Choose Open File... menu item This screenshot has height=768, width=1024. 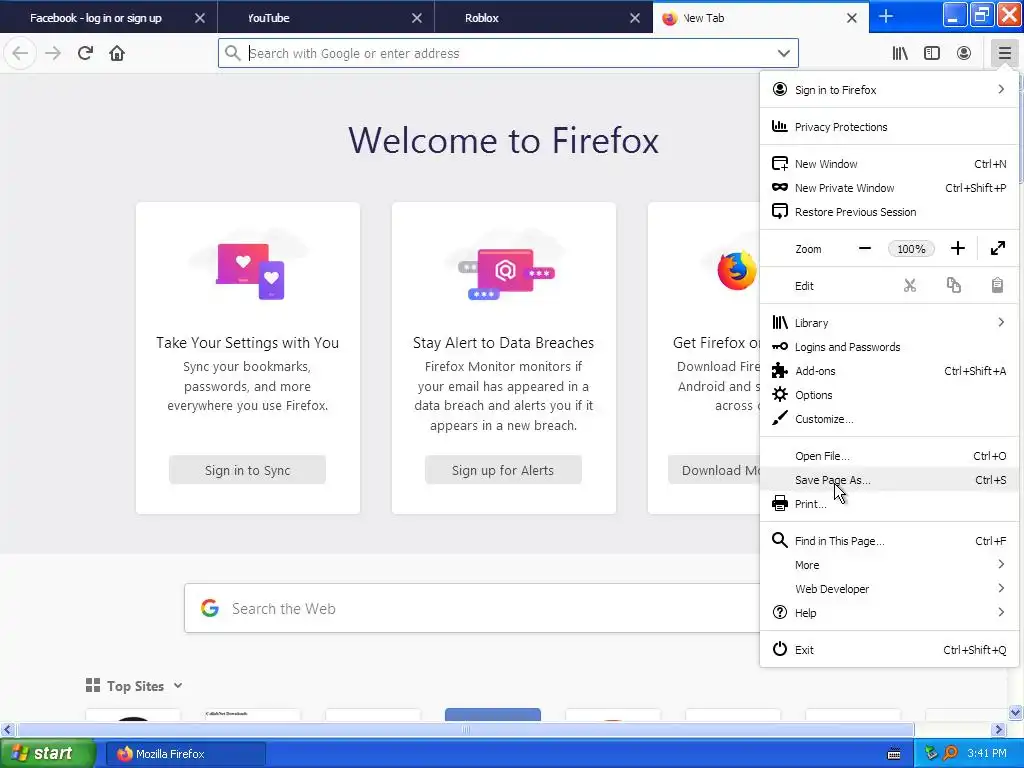(889, 456)
